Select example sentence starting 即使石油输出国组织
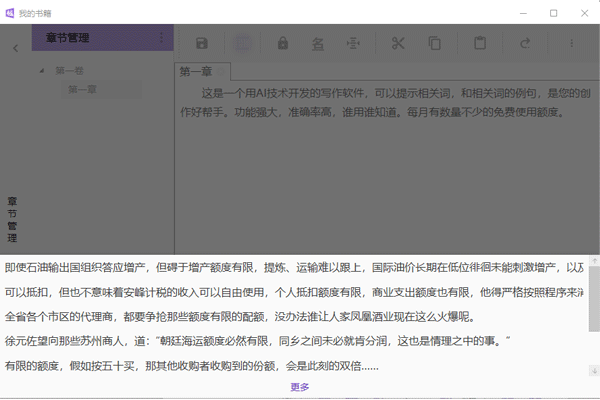Screen dimensions: 600x400 click(x=294, y=268)
